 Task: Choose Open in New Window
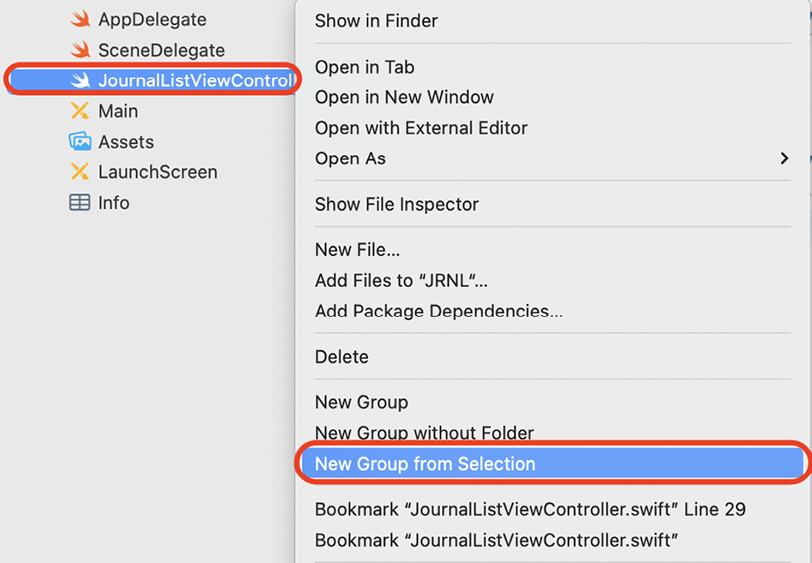tap(404, 97)
